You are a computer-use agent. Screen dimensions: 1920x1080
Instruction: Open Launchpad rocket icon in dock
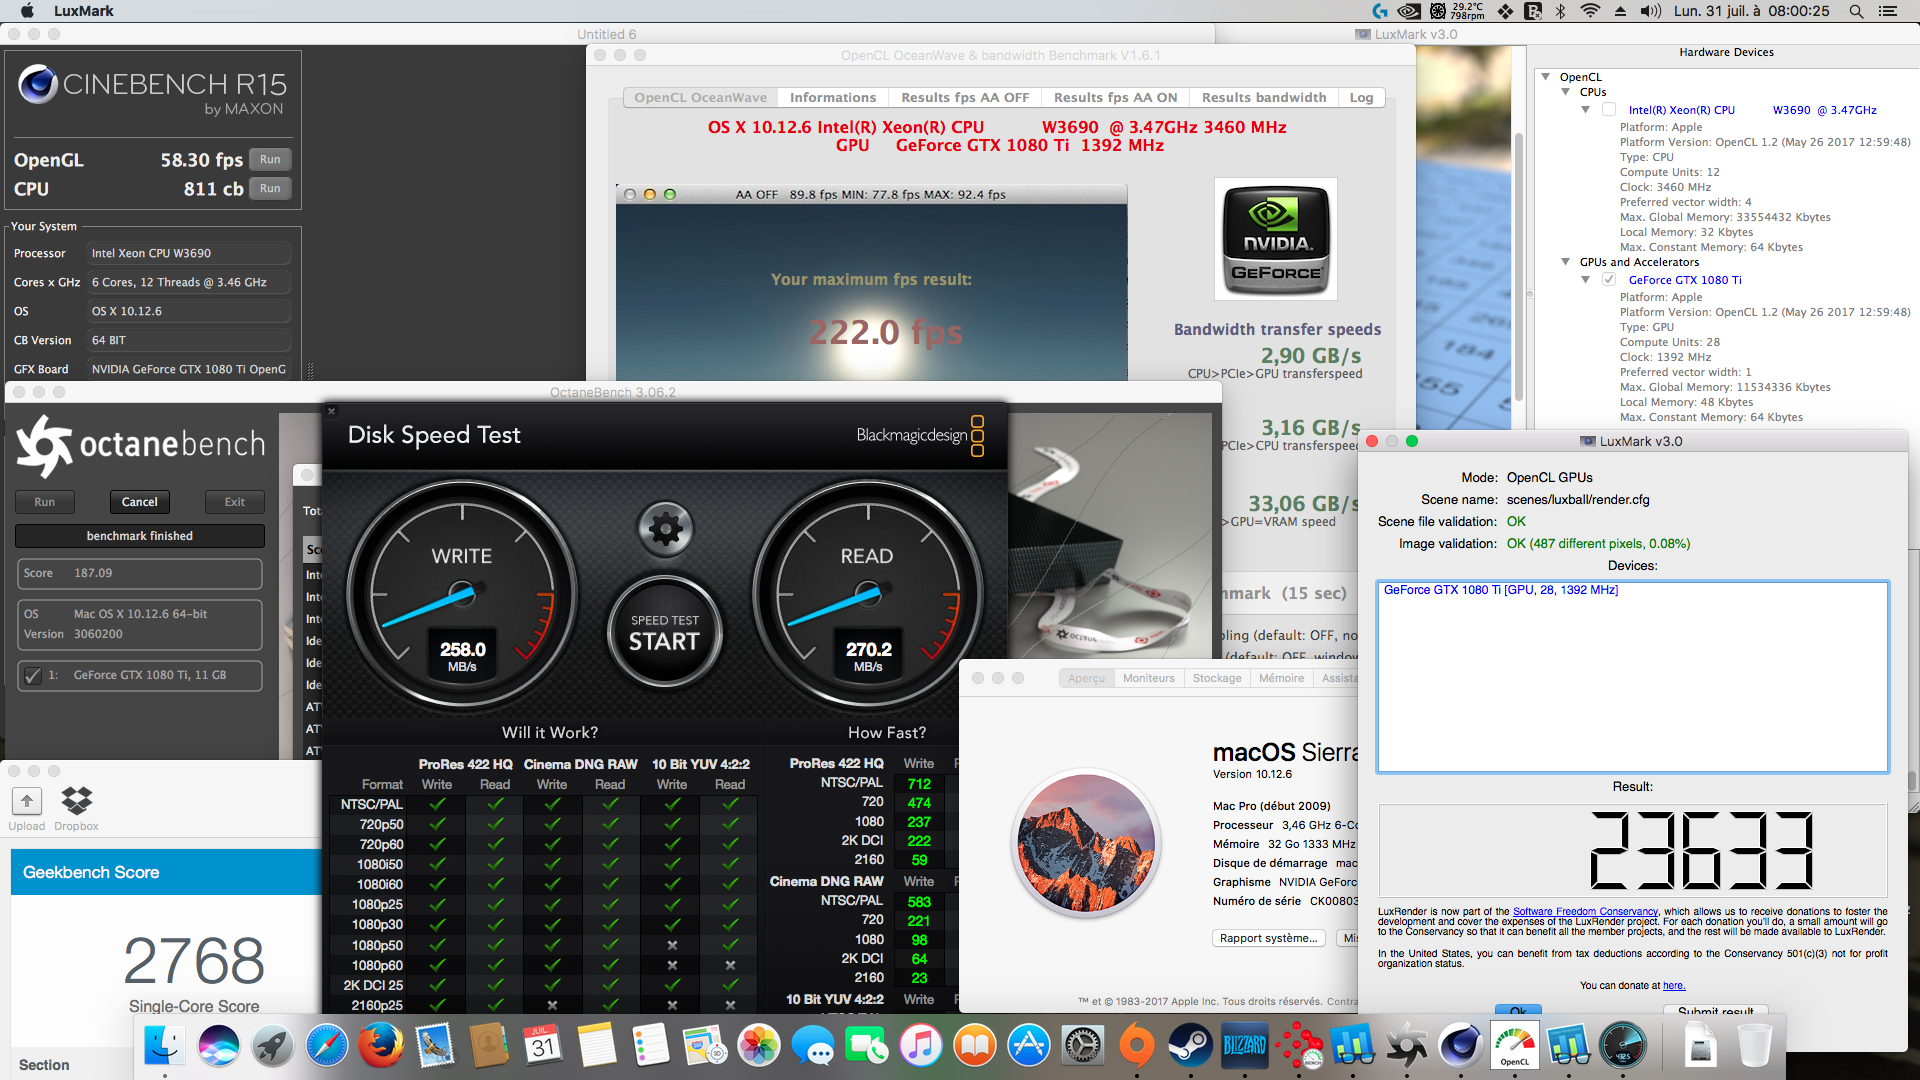click(273, 1046)
